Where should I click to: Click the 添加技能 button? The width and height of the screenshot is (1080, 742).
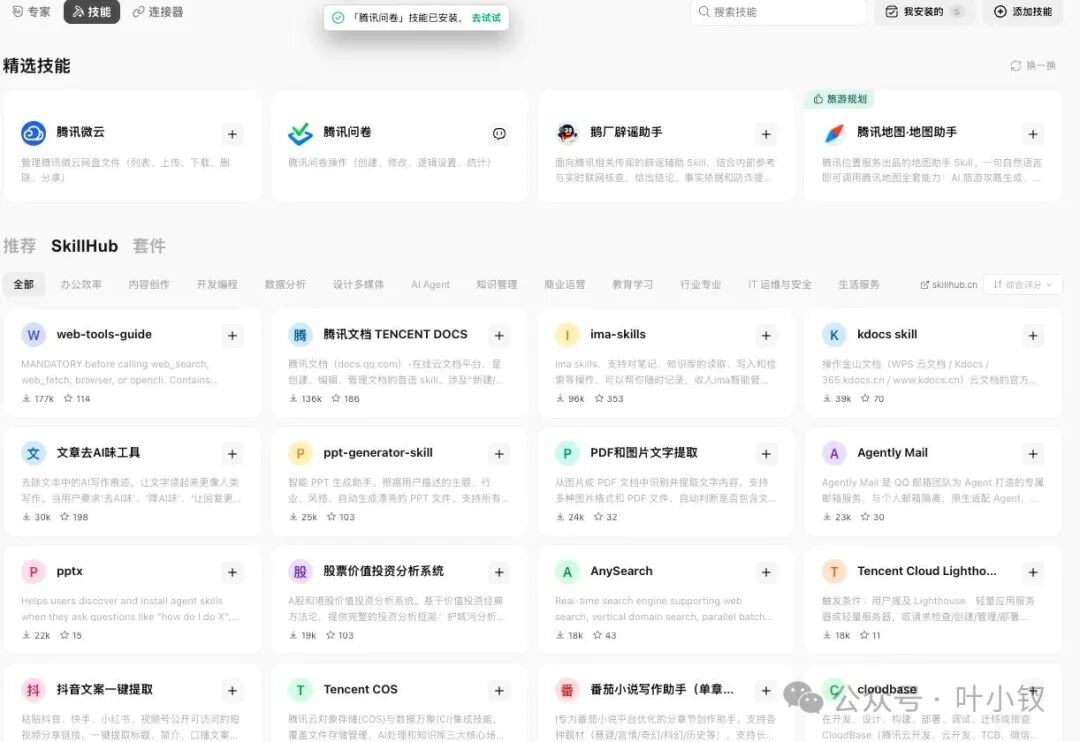coord(1023,12)
